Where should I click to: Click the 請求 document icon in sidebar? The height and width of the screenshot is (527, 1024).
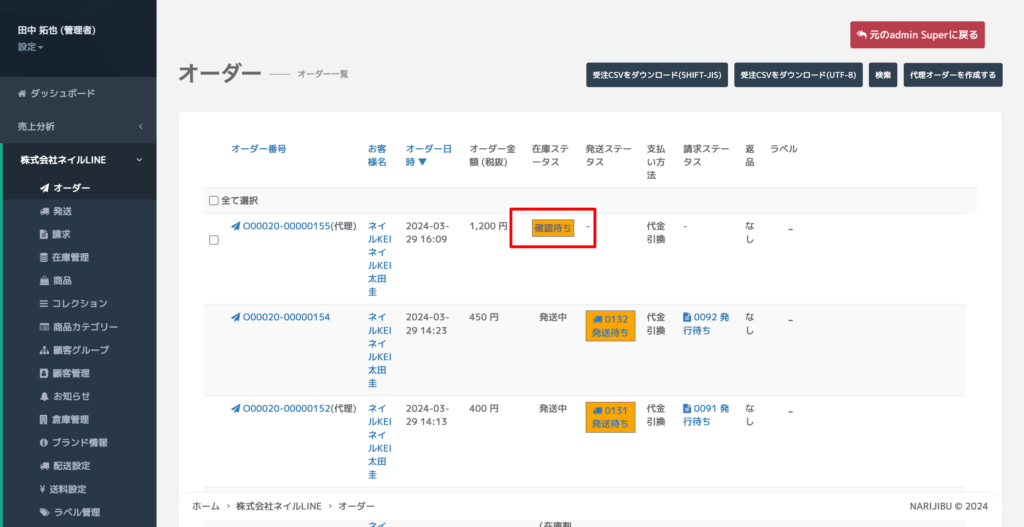(x=44, y=234)
